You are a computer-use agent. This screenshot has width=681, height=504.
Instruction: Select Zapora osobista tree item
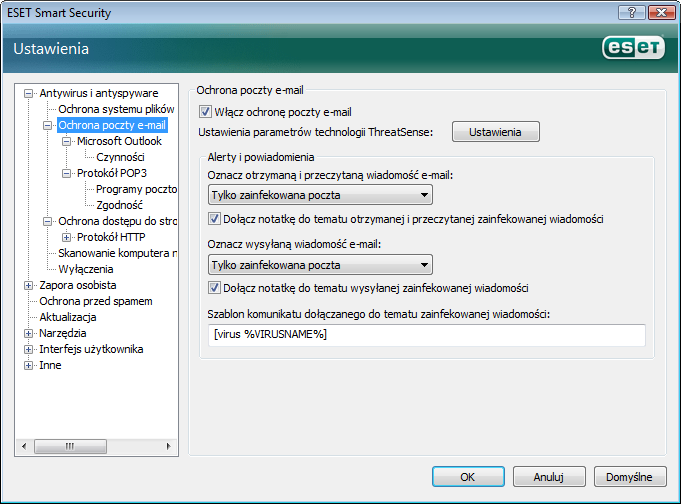click(78, 285)
